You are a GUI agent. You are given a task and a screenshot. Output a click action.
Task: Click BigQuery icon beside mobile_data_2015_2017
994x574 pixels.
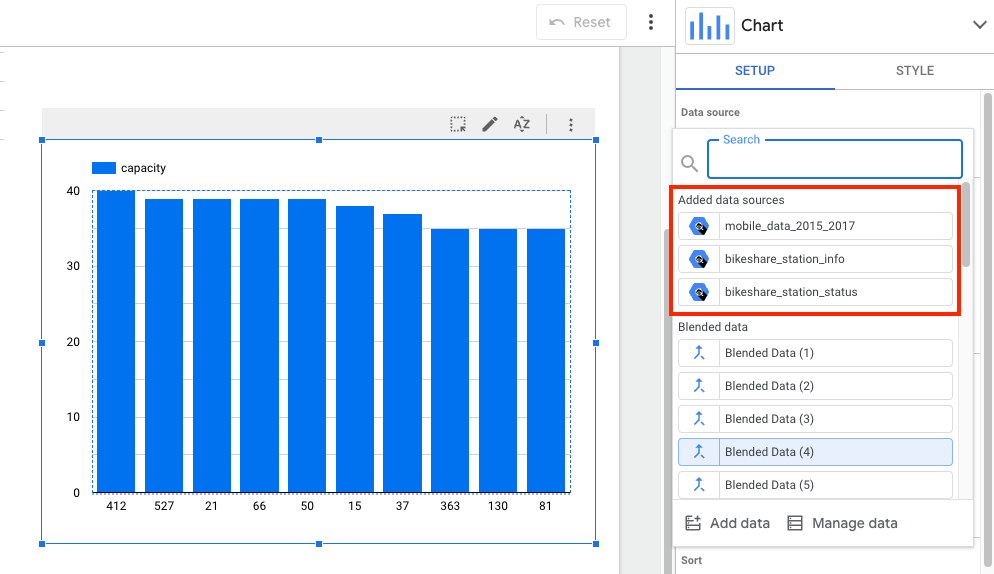(x=699, y=226)
